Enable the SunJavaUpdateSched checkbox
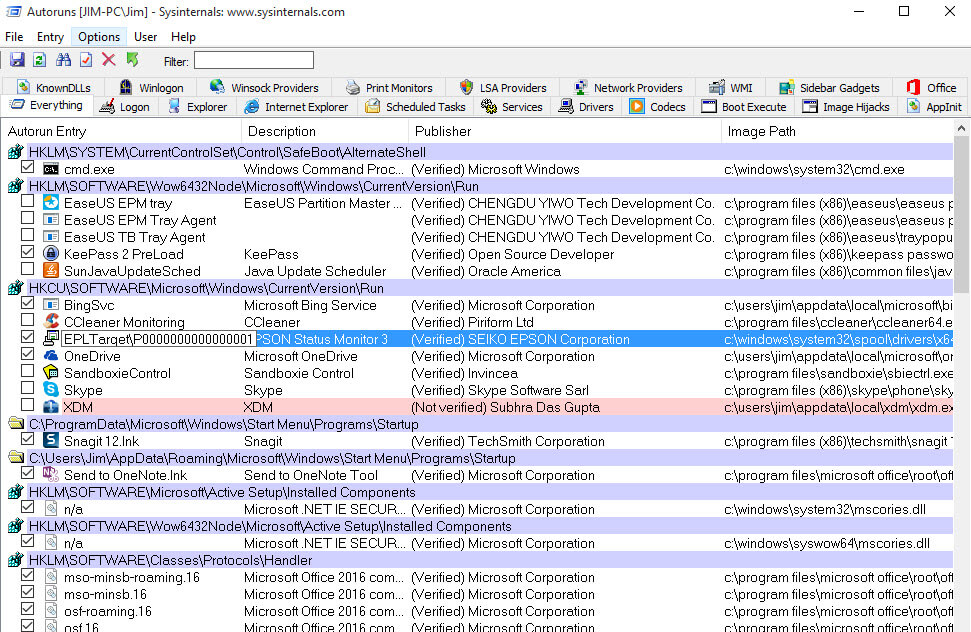This screenshot has height=632, width=971. click(x=27, y=269)
